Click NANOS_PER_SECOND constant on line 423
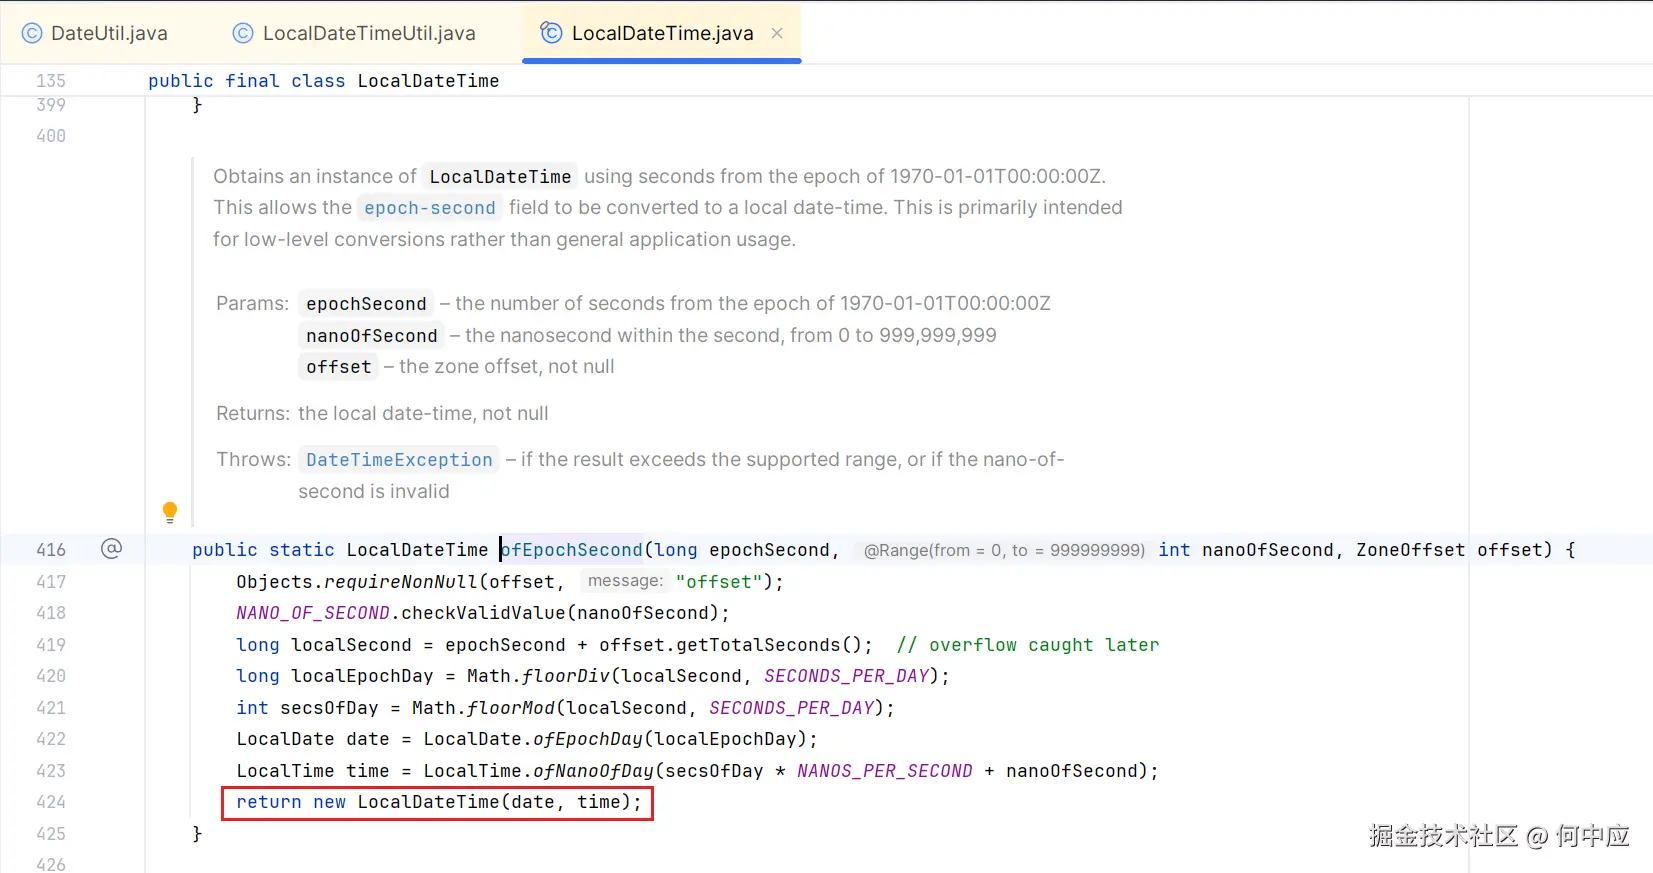 884,771
